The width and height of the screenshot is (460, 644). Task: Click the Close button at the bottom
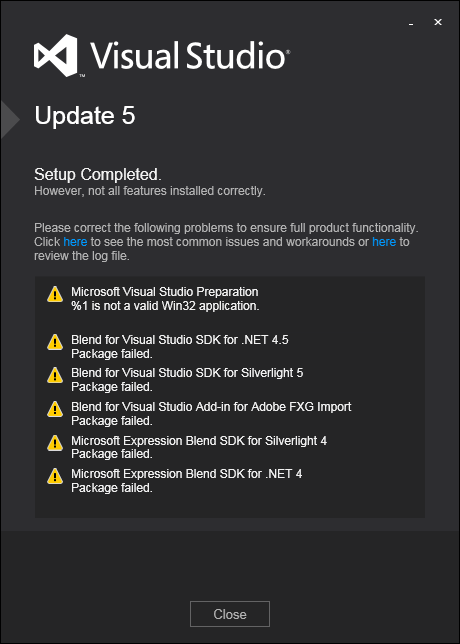tap(230, 614)
